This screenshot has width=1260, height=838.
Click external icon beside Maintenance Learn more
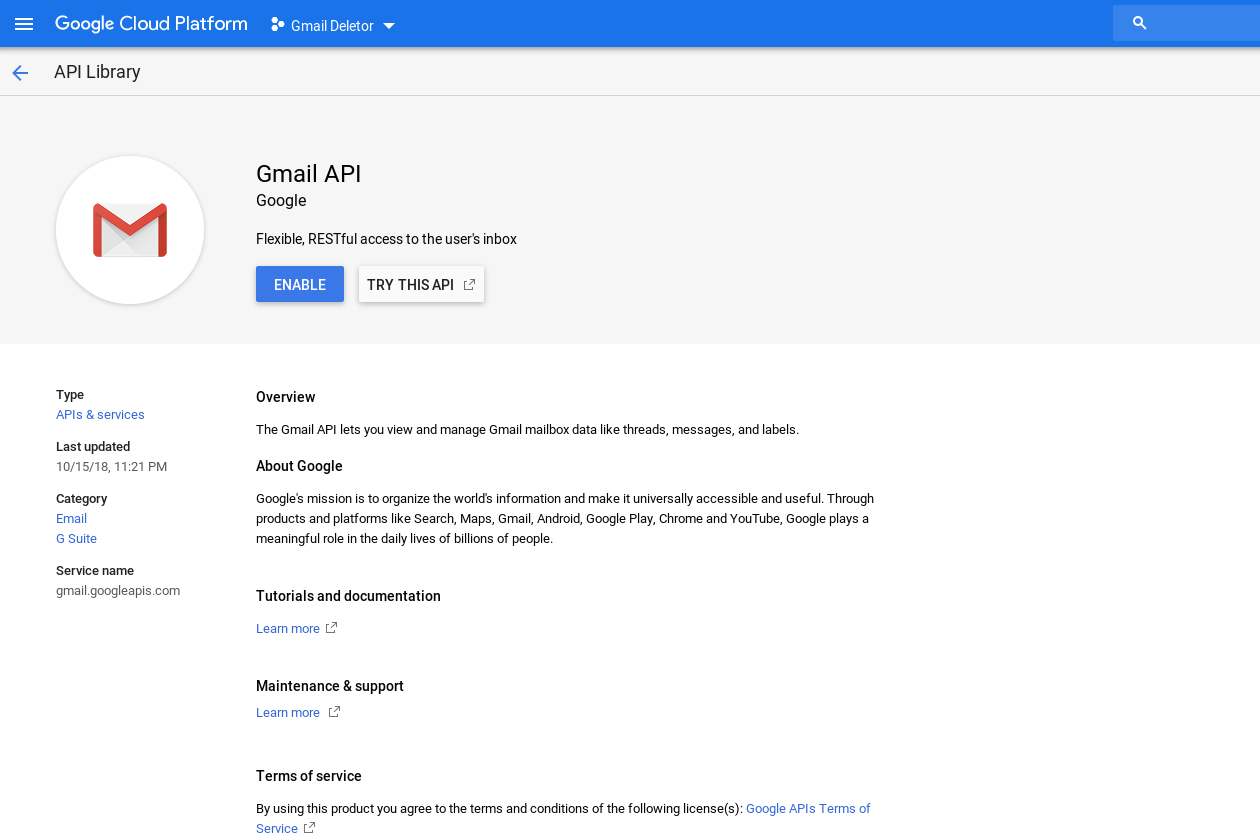334,712
